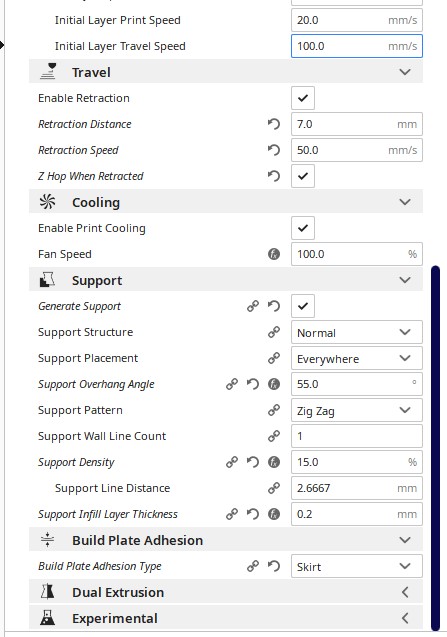Viewport: 447px width, 637px height.
Task: Click the settings panel vertical scrollbar
Action: click(x=435, y=448)
